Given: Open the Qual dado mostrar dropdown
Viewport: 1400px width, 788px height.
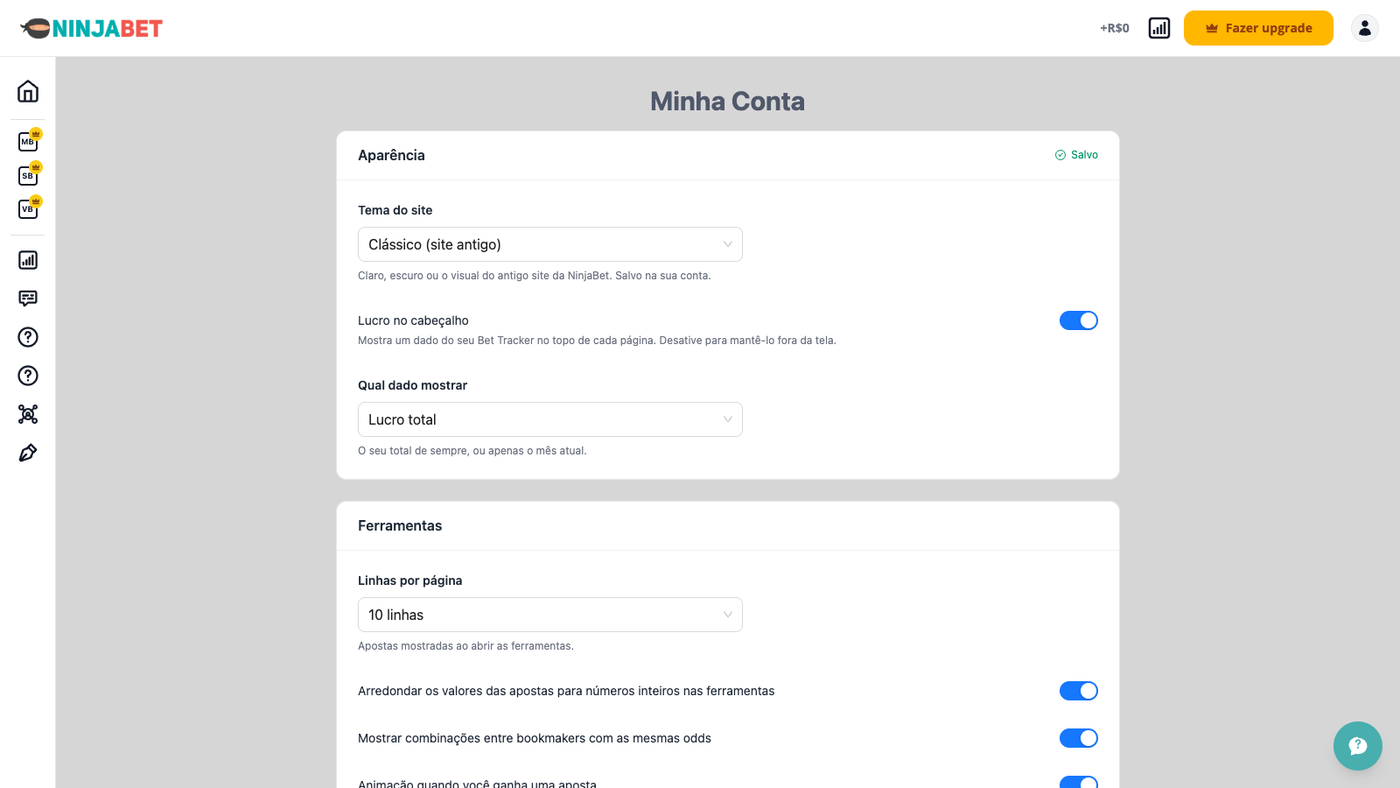Looking at the screenshot, I should (x=550, y=420).
